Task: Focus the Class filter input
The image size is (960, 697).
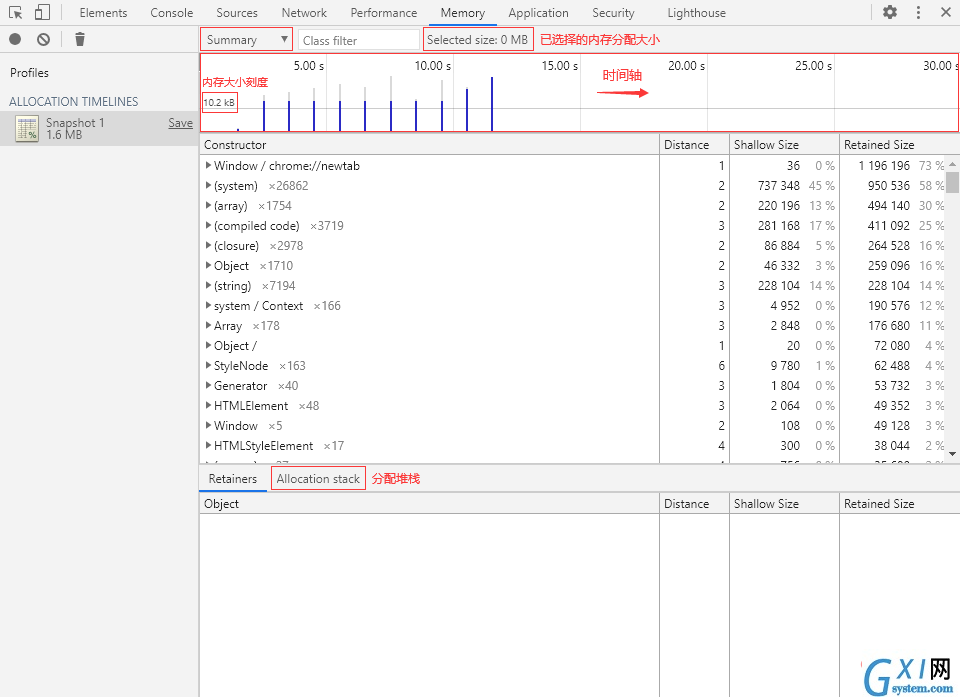Action: [359, 40]
